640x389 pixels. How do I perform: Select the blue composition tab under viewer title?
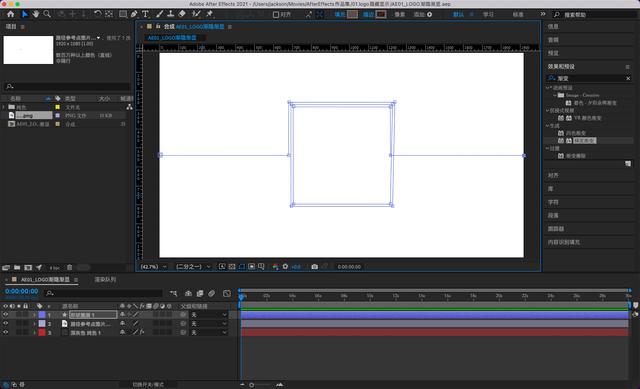(x=172, y=38)
